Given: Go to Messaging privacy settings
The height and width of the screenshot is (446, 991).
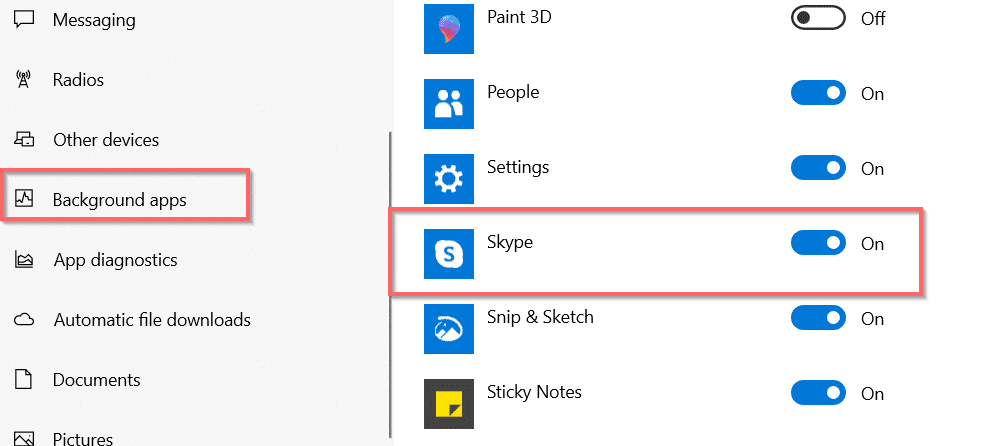Looking at the screenshot, I should point(93,20).
